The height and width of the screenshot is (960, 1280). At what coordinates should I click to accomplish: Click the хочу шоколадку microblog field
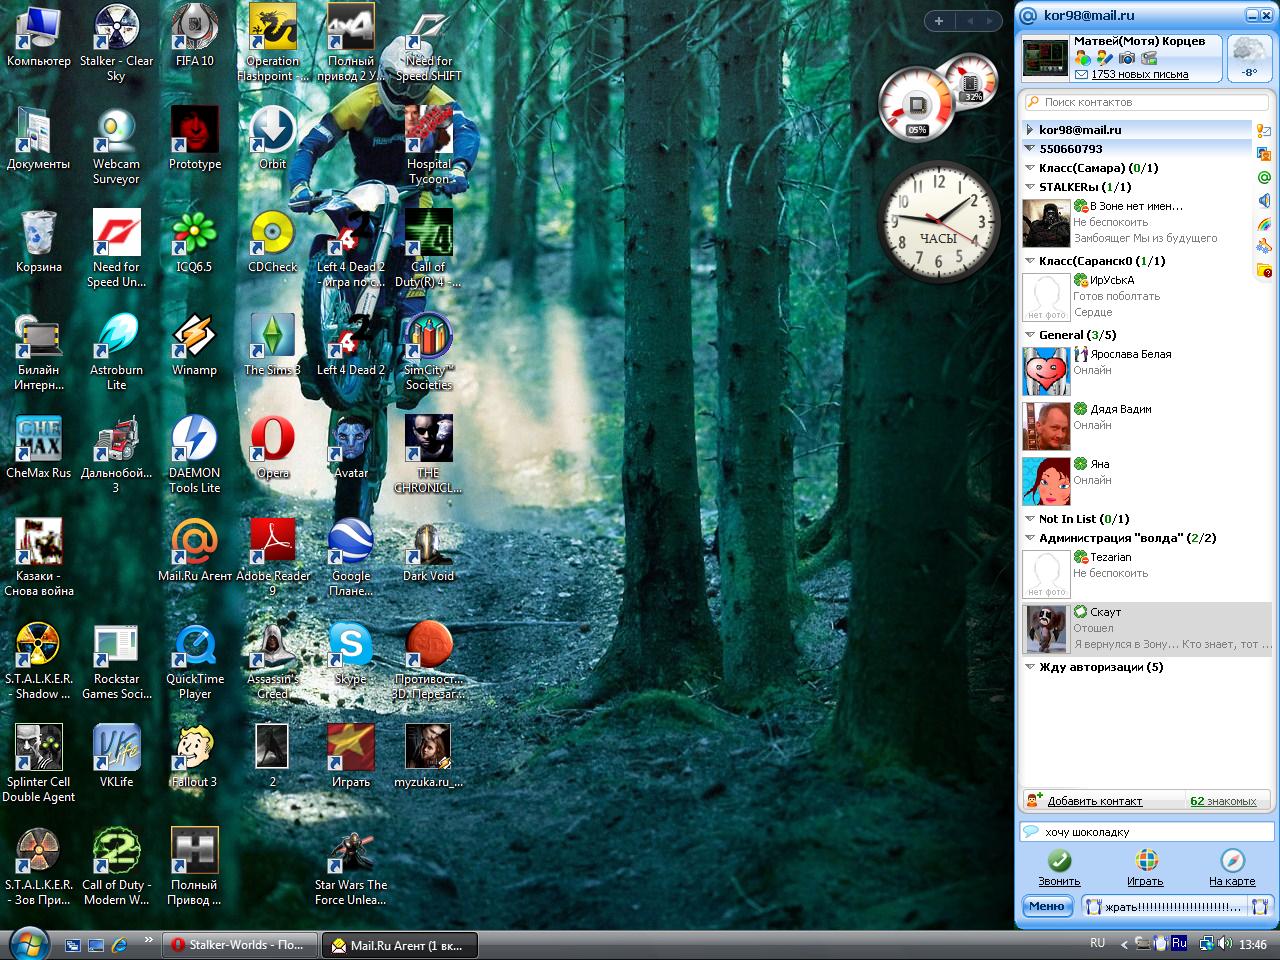click(1146, 832)
